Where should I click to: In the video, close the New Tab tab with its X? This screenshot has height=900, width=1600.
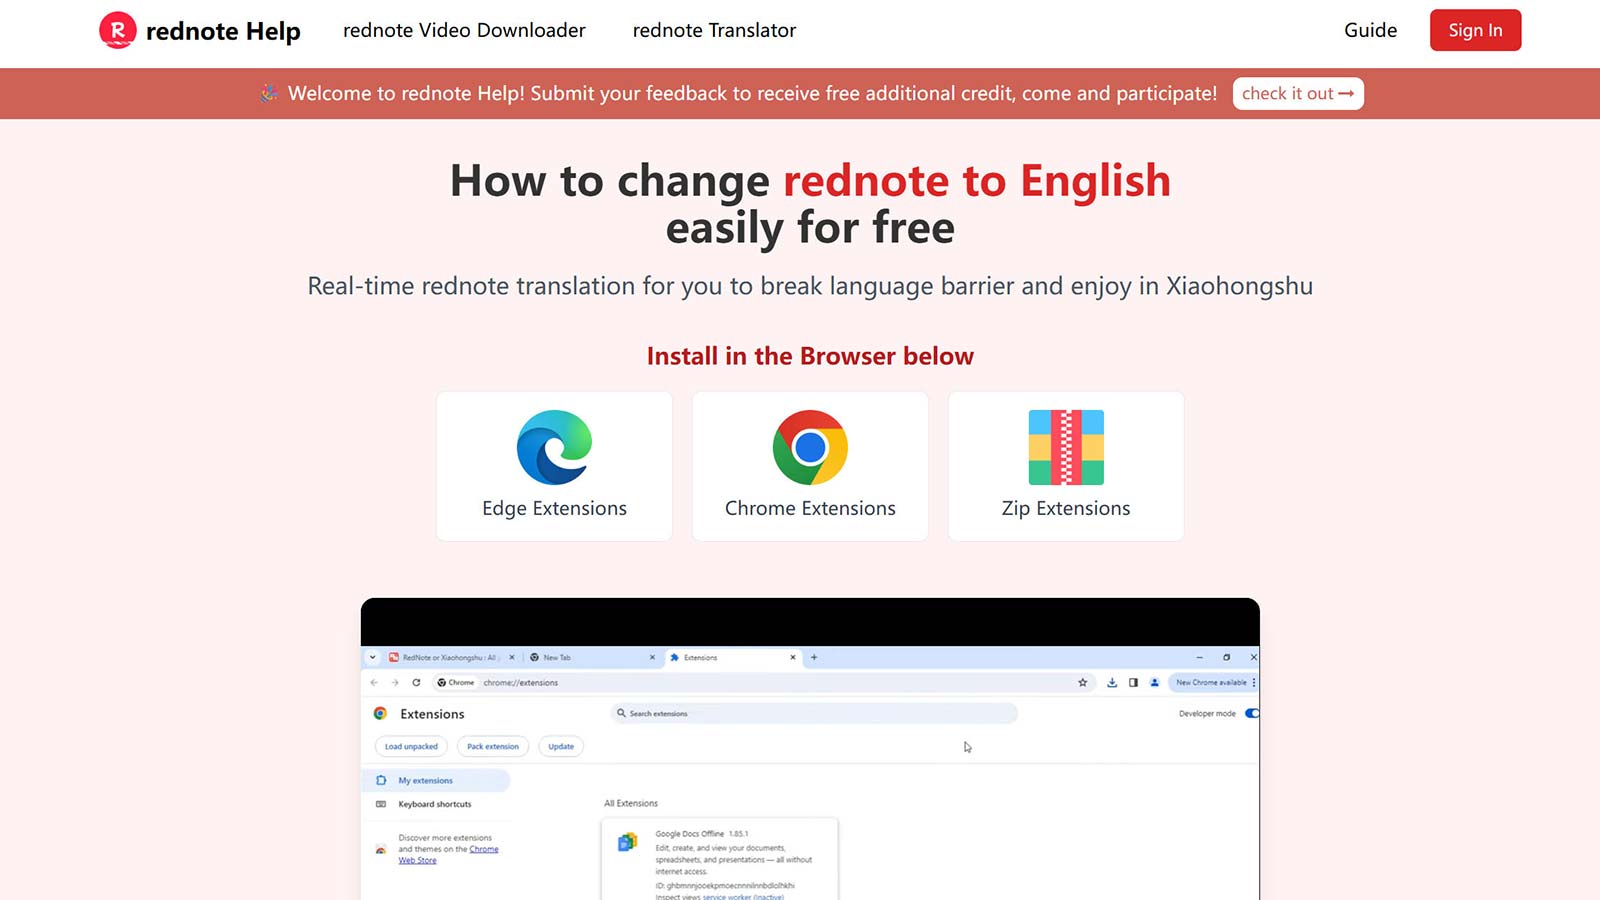(652, 657)
